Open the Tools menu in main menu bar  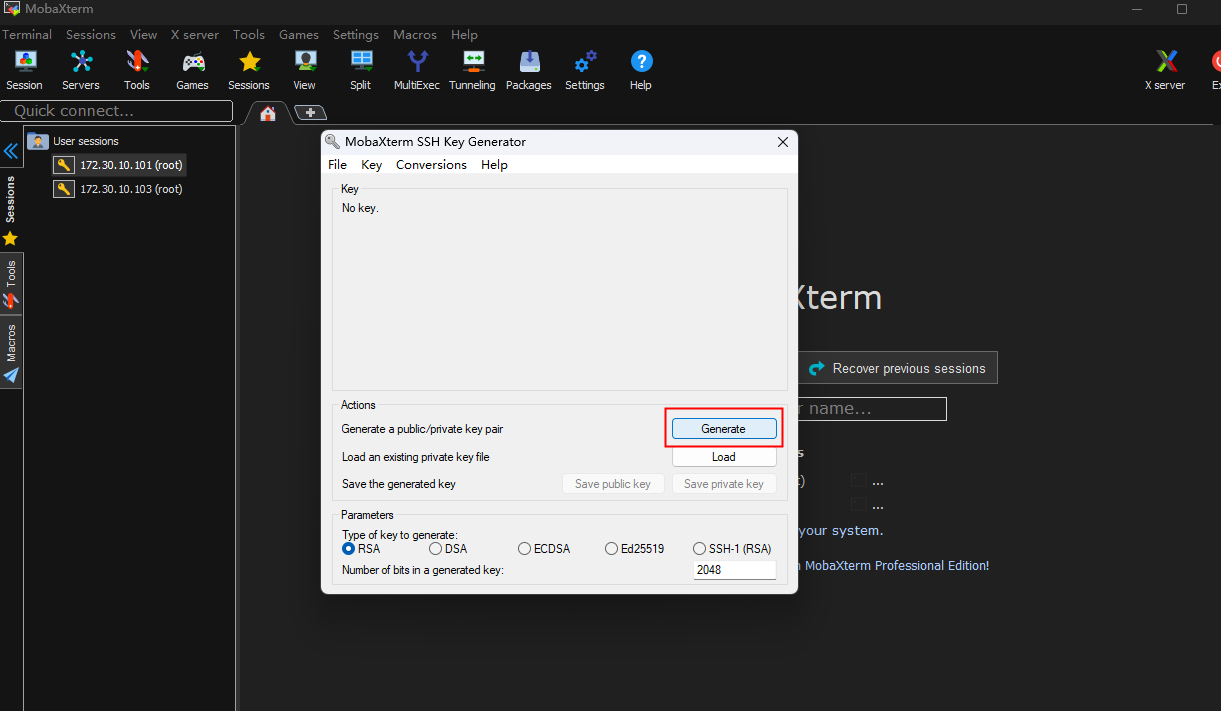click(x=249, y=34)
